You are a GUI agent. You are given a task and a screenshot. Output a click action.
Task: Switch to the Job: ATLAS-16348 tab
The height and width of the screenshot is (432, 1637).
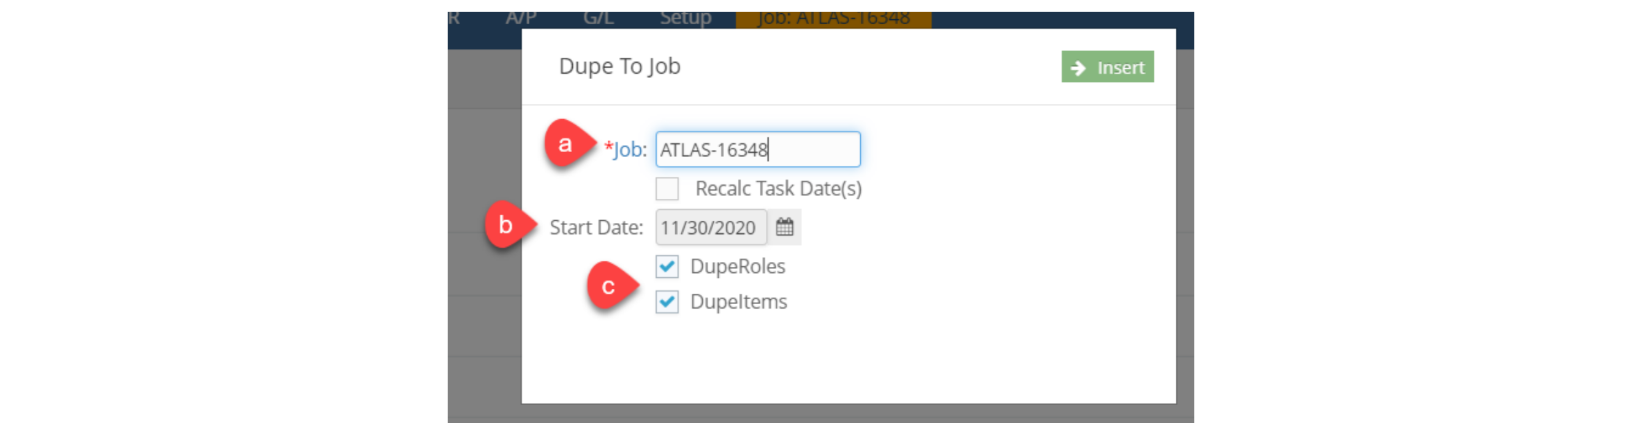click(834, 19)
